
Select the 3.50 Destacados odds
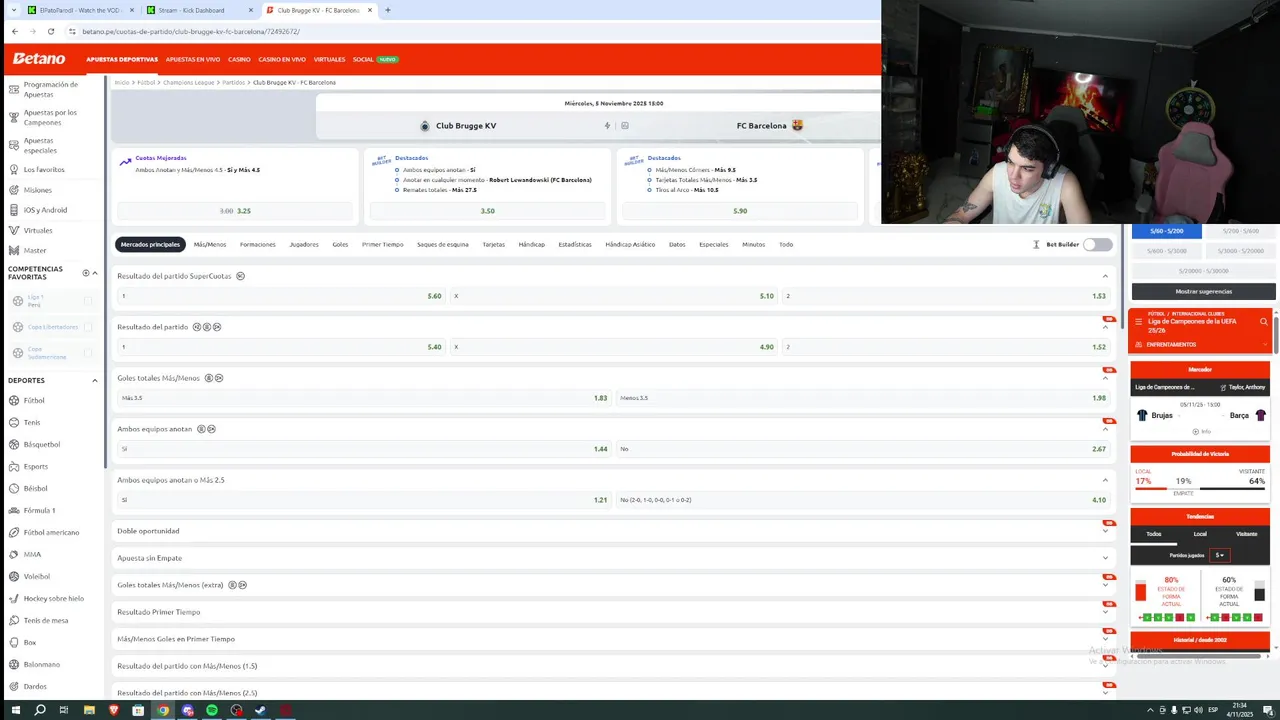coord(487,211)
